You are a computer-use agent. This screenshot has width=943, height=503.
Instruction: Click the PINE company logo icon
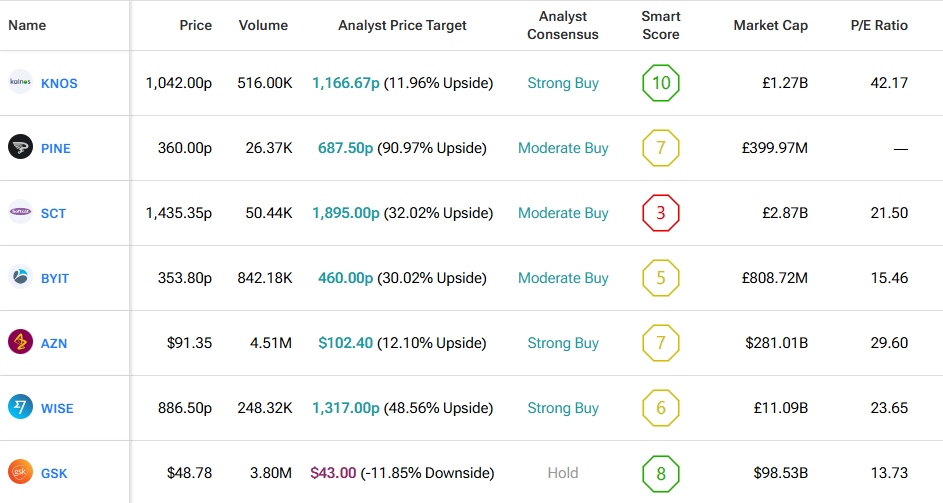pos(20,148)
